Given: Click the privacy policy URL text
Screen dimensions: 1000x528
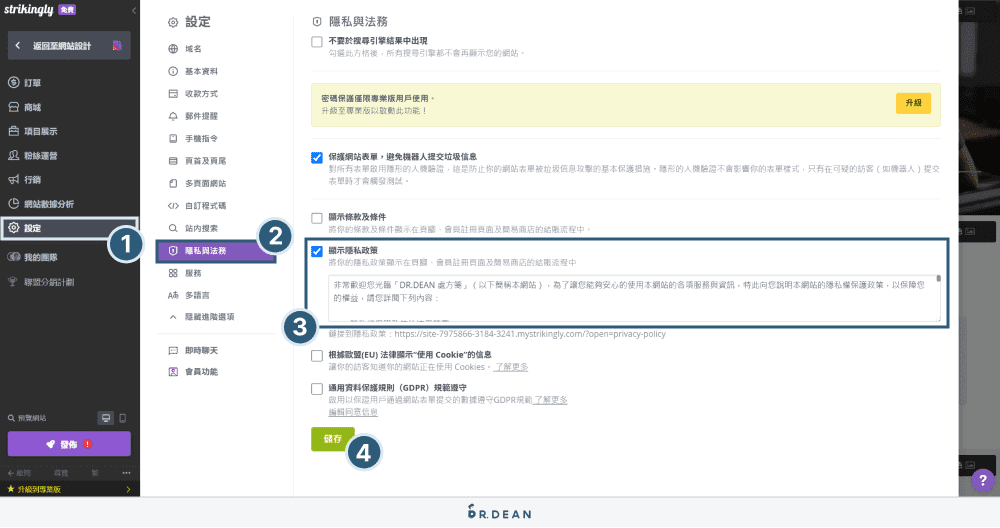Looking at the screenshot, I should (x=530, y=334).
